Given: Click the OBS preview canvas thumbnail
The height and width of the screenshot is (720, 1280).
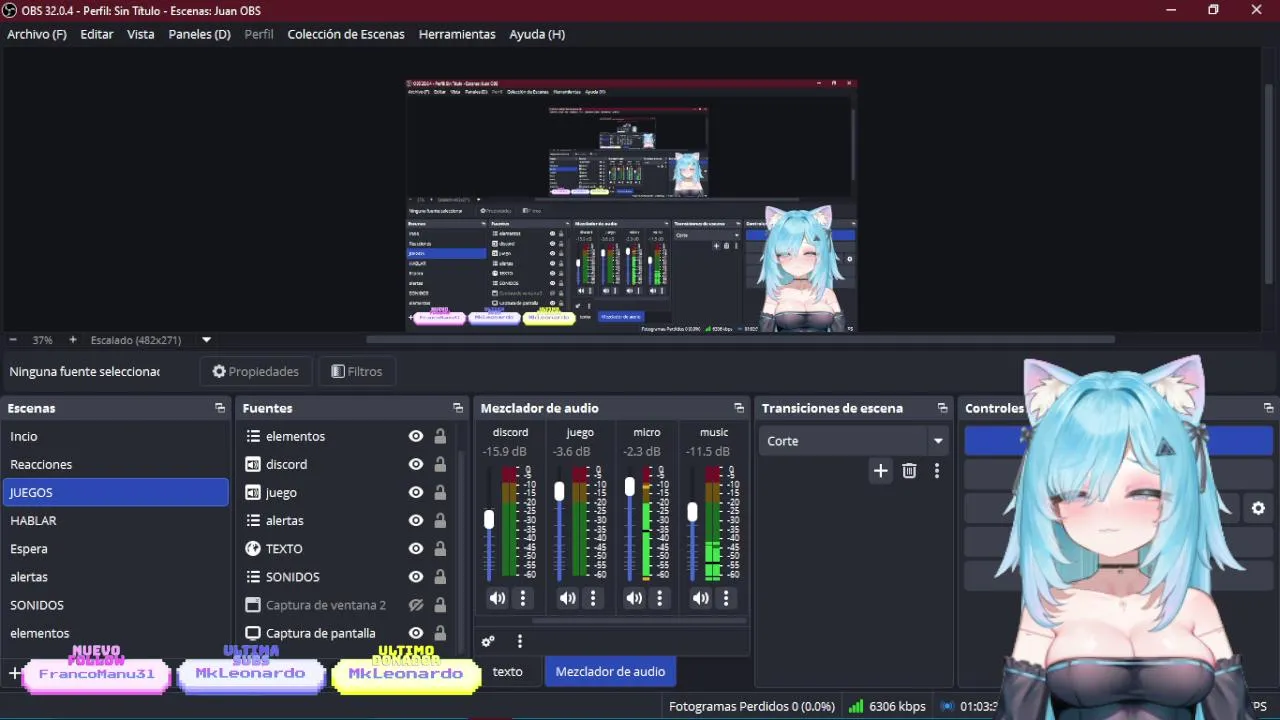Looking at the screenshot, I should (x=631, y=206).
